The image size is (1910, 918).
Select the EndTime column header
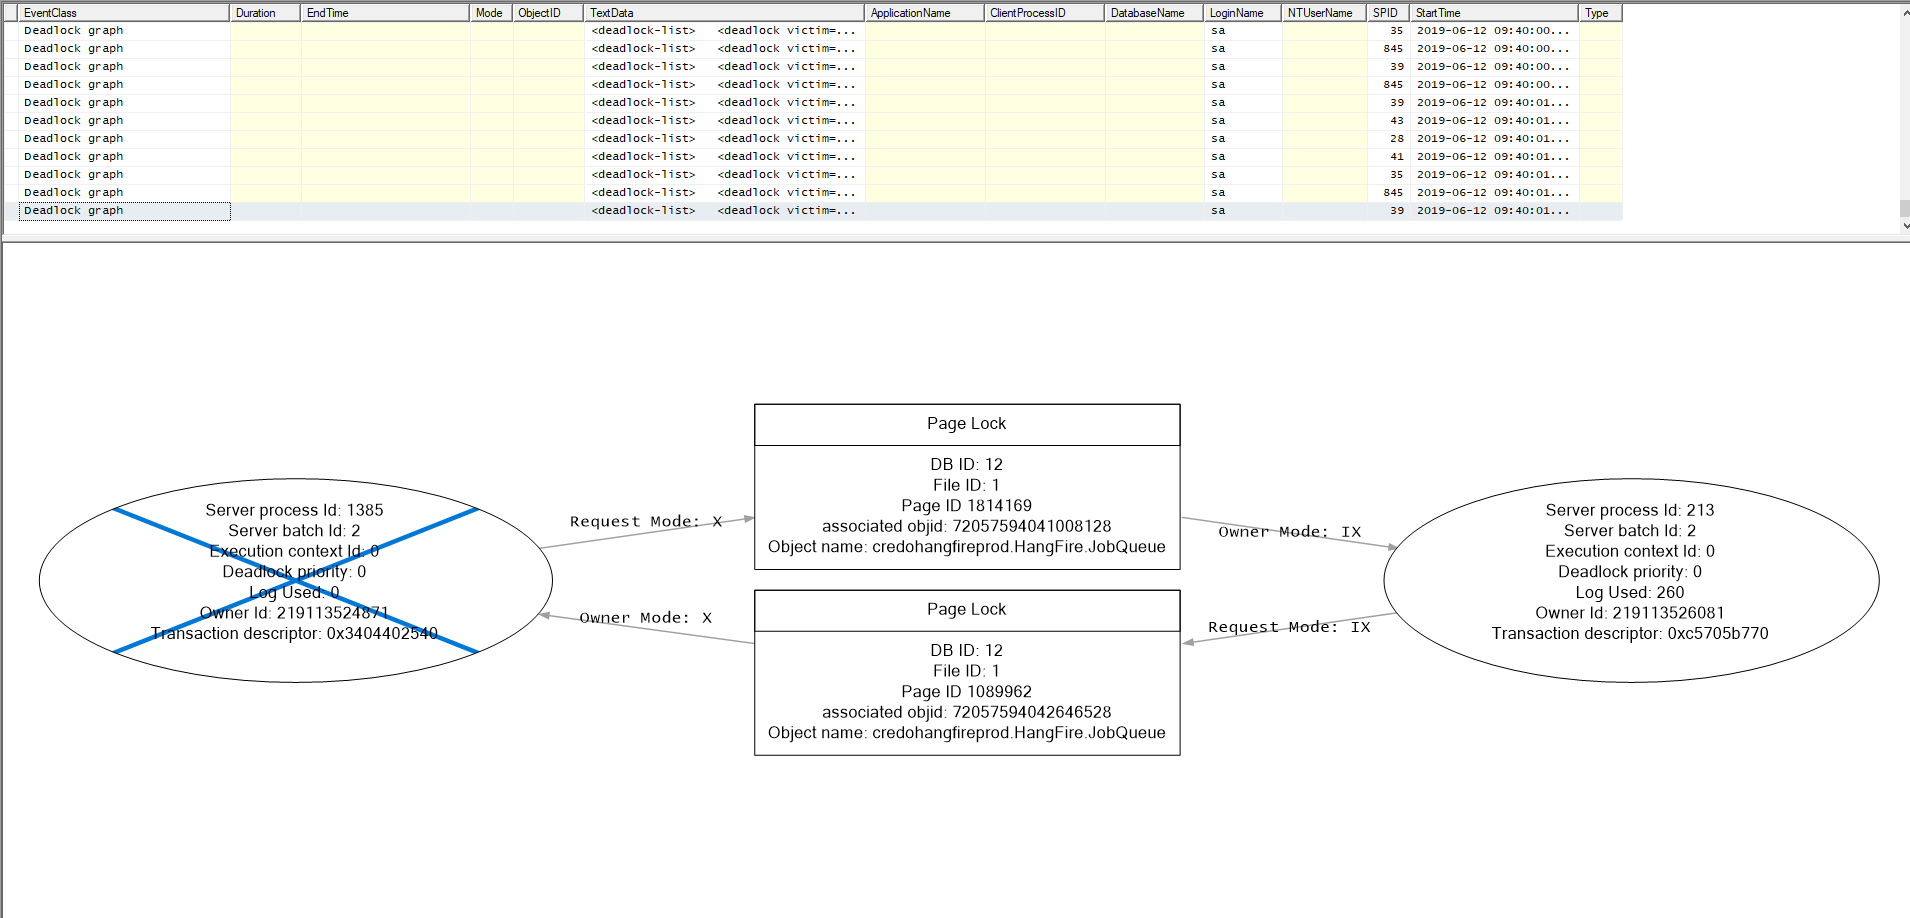point(383,12)
